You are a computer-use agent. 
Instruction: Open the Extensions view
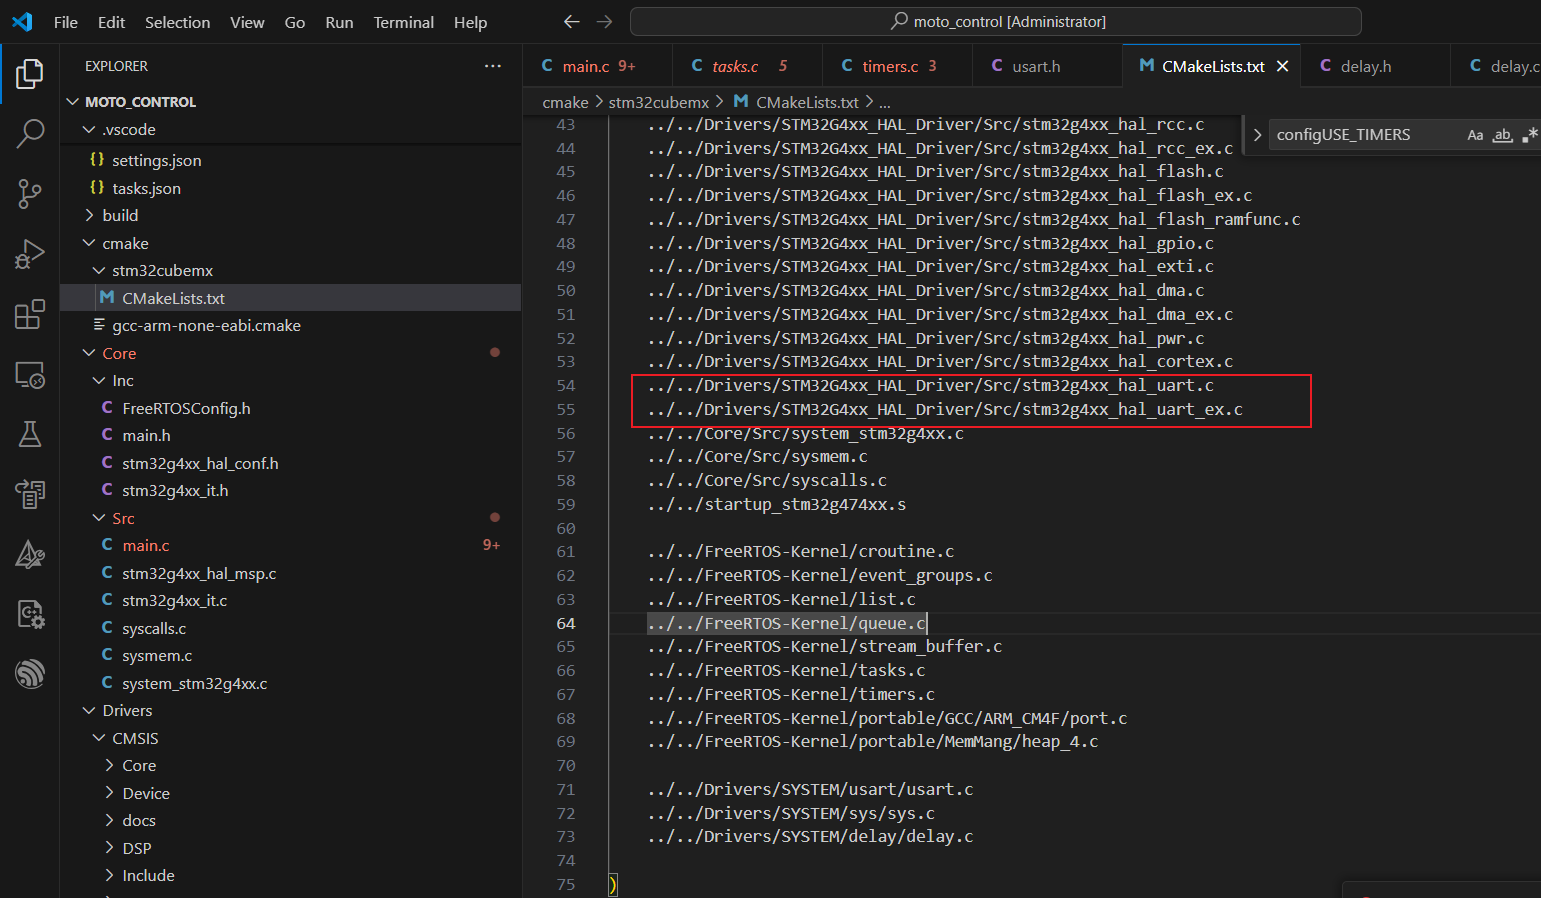30,314
